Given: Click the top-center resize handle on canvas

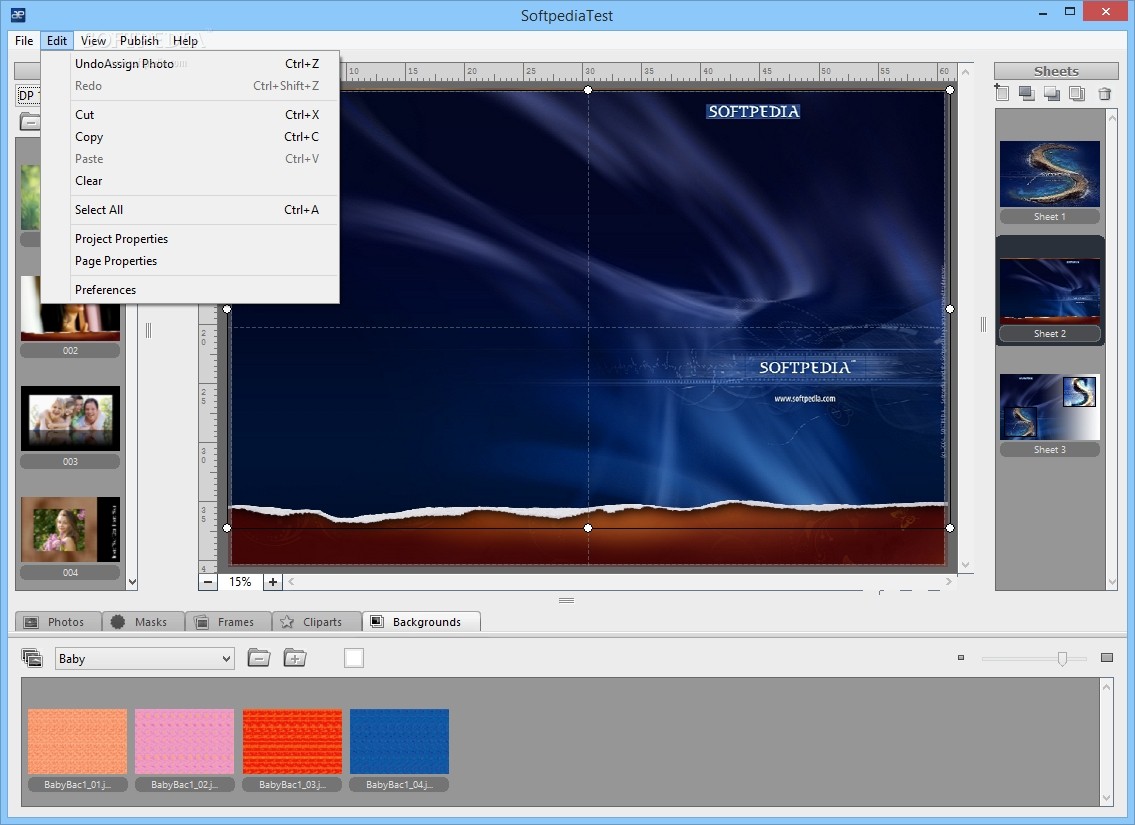Looking at the screenshot, I should click(x=588, y=90).
